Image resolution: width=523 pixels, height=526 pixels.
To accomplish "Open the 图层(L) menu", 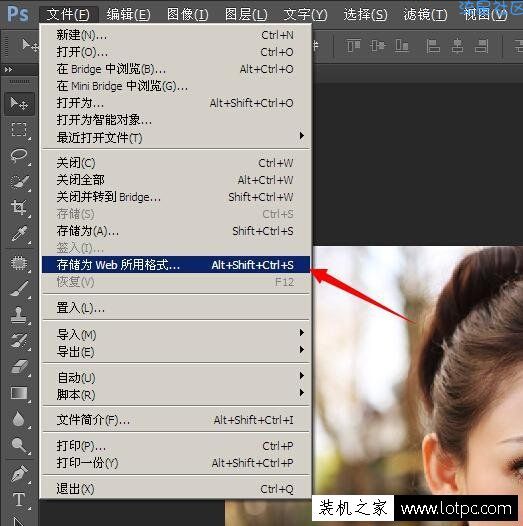I will (247, 14).
